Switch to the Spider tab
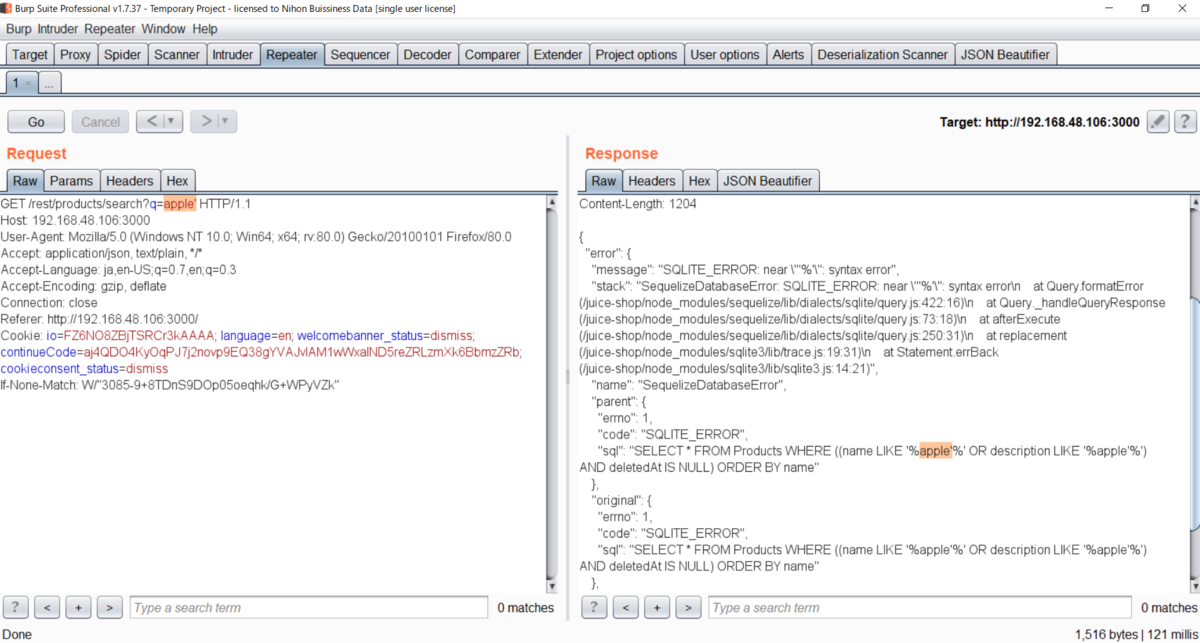The image size is (1200, 643). click(x=123, y=55)
